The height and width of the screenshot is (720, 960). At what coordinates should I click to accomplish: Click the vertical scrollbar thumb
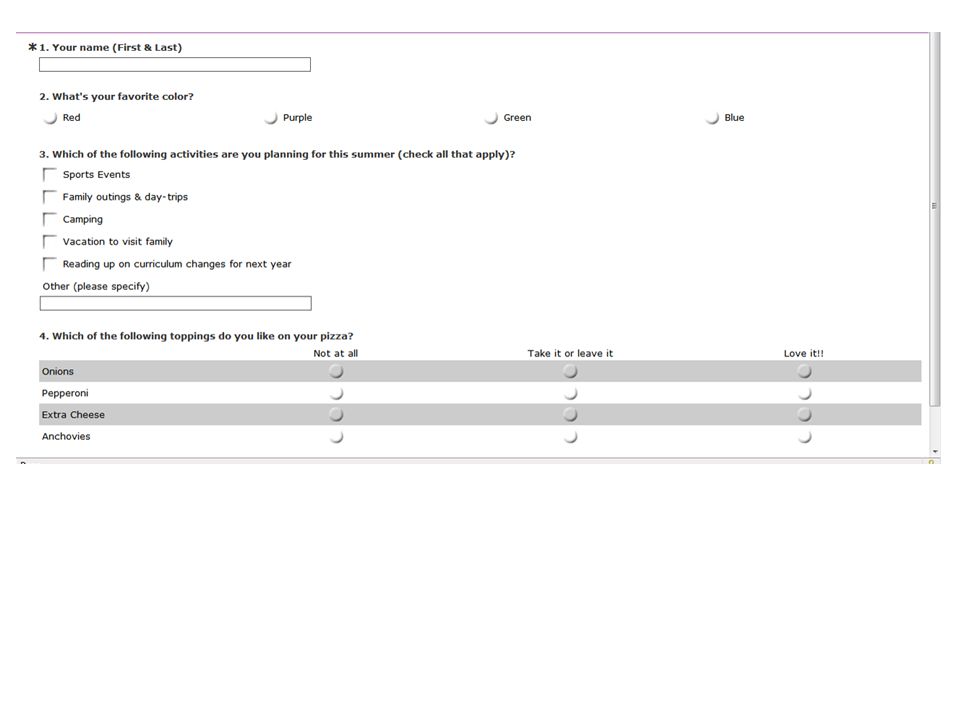pyautogui.click(x=934, y=219)
